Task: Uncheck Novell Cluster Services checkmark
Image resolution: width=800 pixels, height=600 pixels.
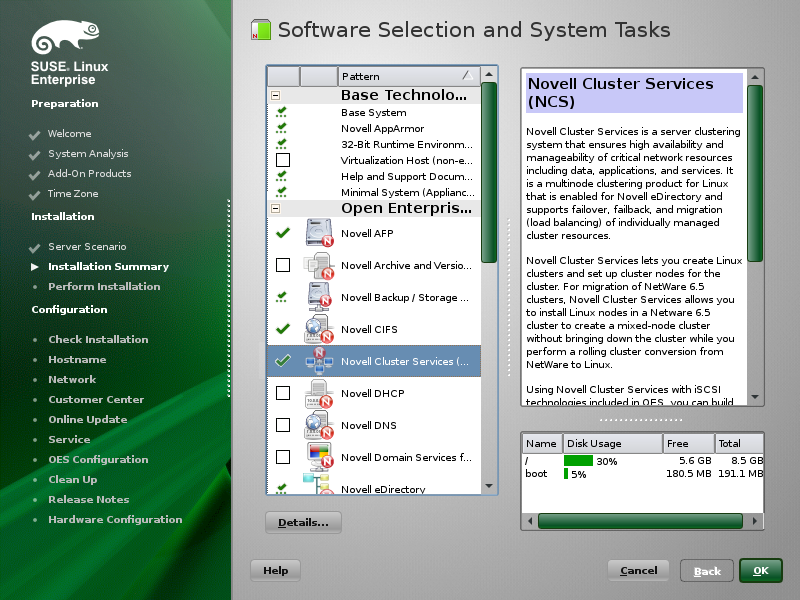Action: point(283,361)
